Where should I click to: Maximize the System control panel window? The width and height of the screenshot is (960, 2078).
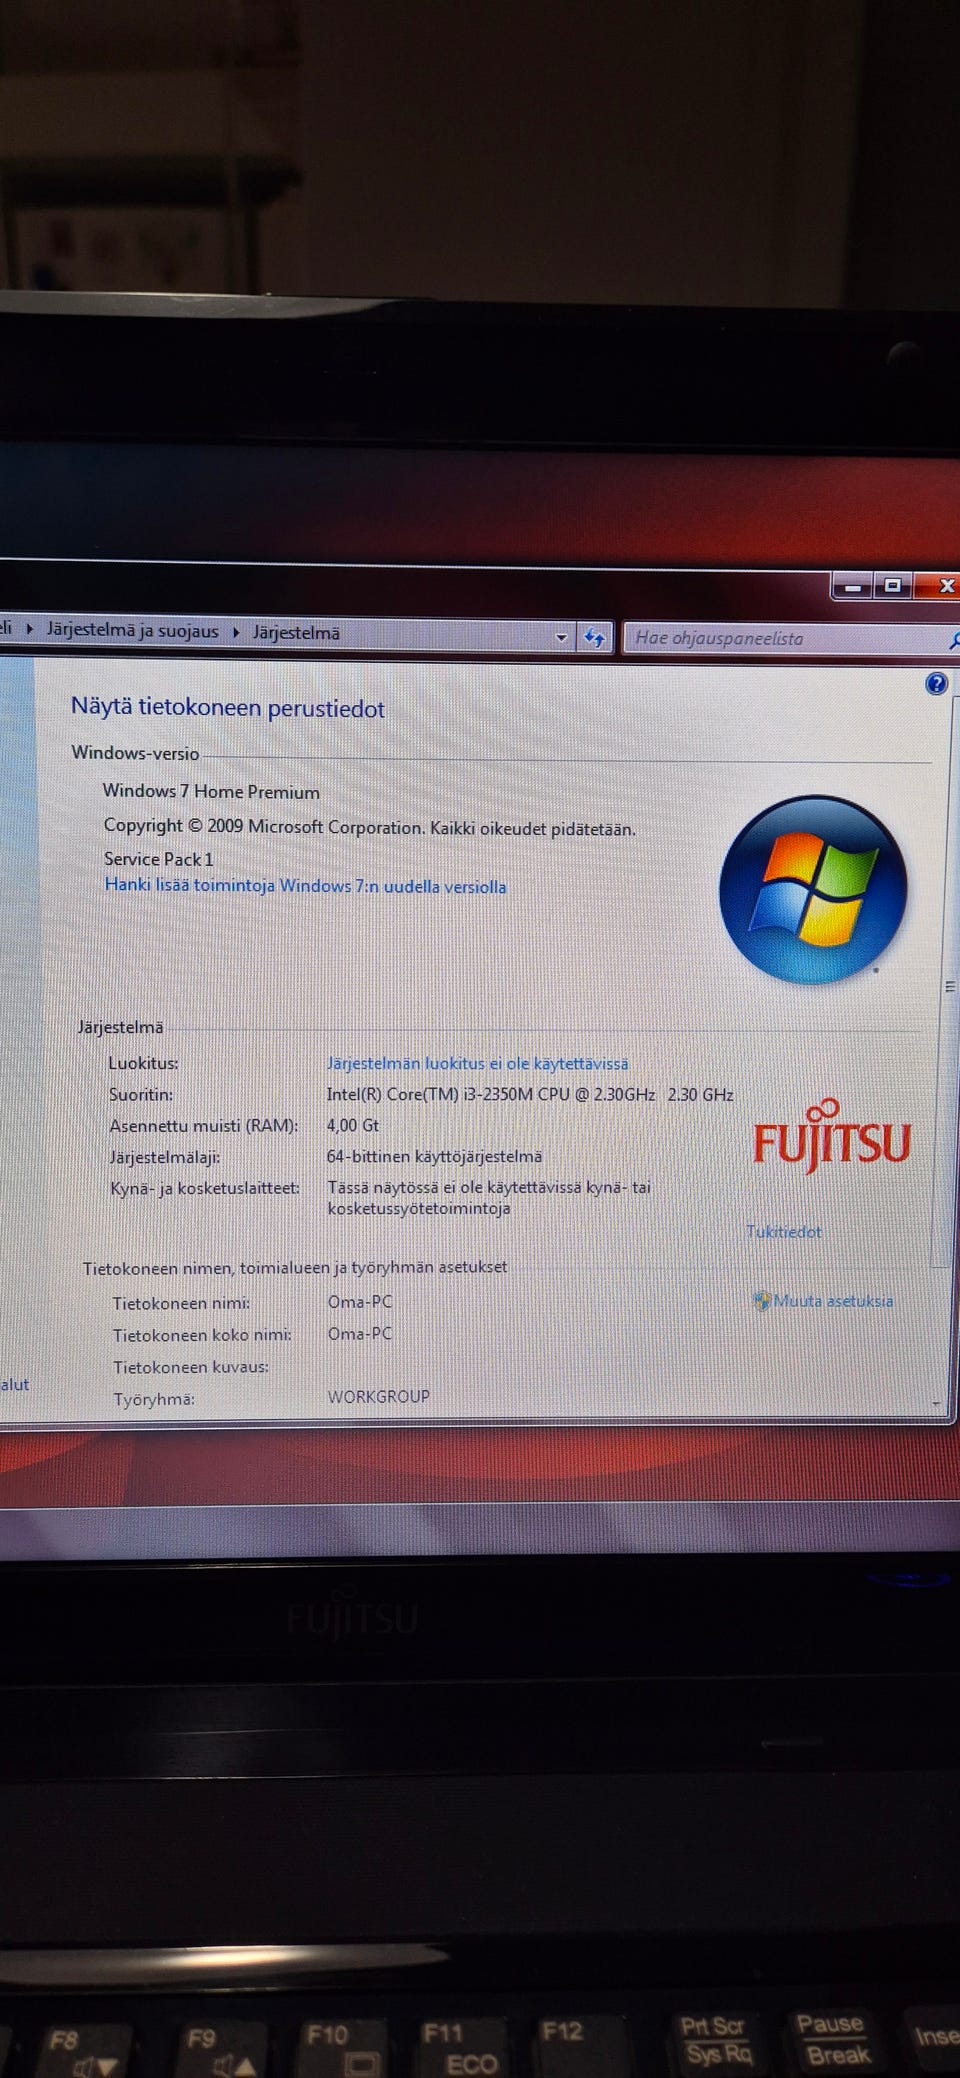point(892,585)
